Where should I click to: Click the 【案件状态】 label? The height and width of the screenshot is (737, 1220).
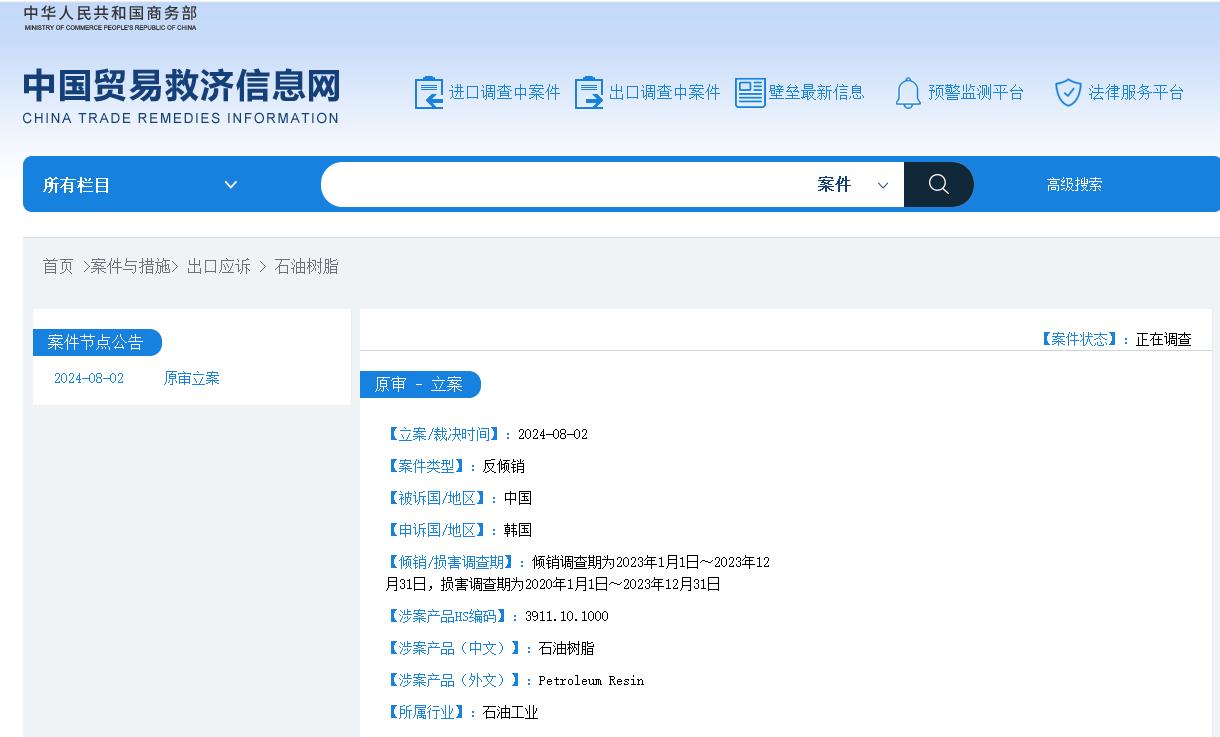(1078, 339)
